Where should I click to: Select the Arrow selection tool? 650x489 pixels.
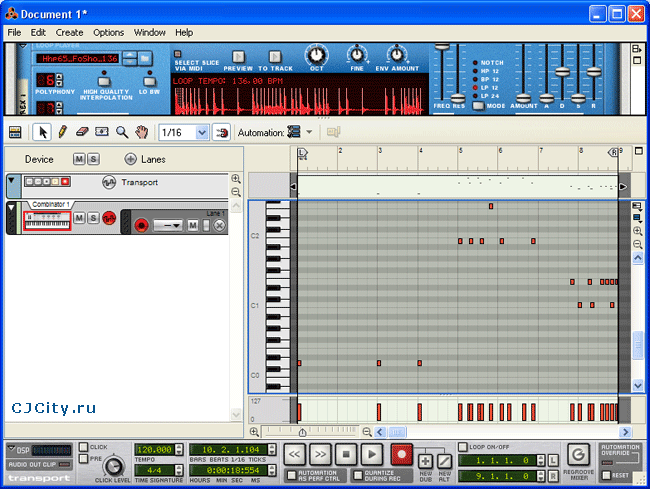coord(42,132)
